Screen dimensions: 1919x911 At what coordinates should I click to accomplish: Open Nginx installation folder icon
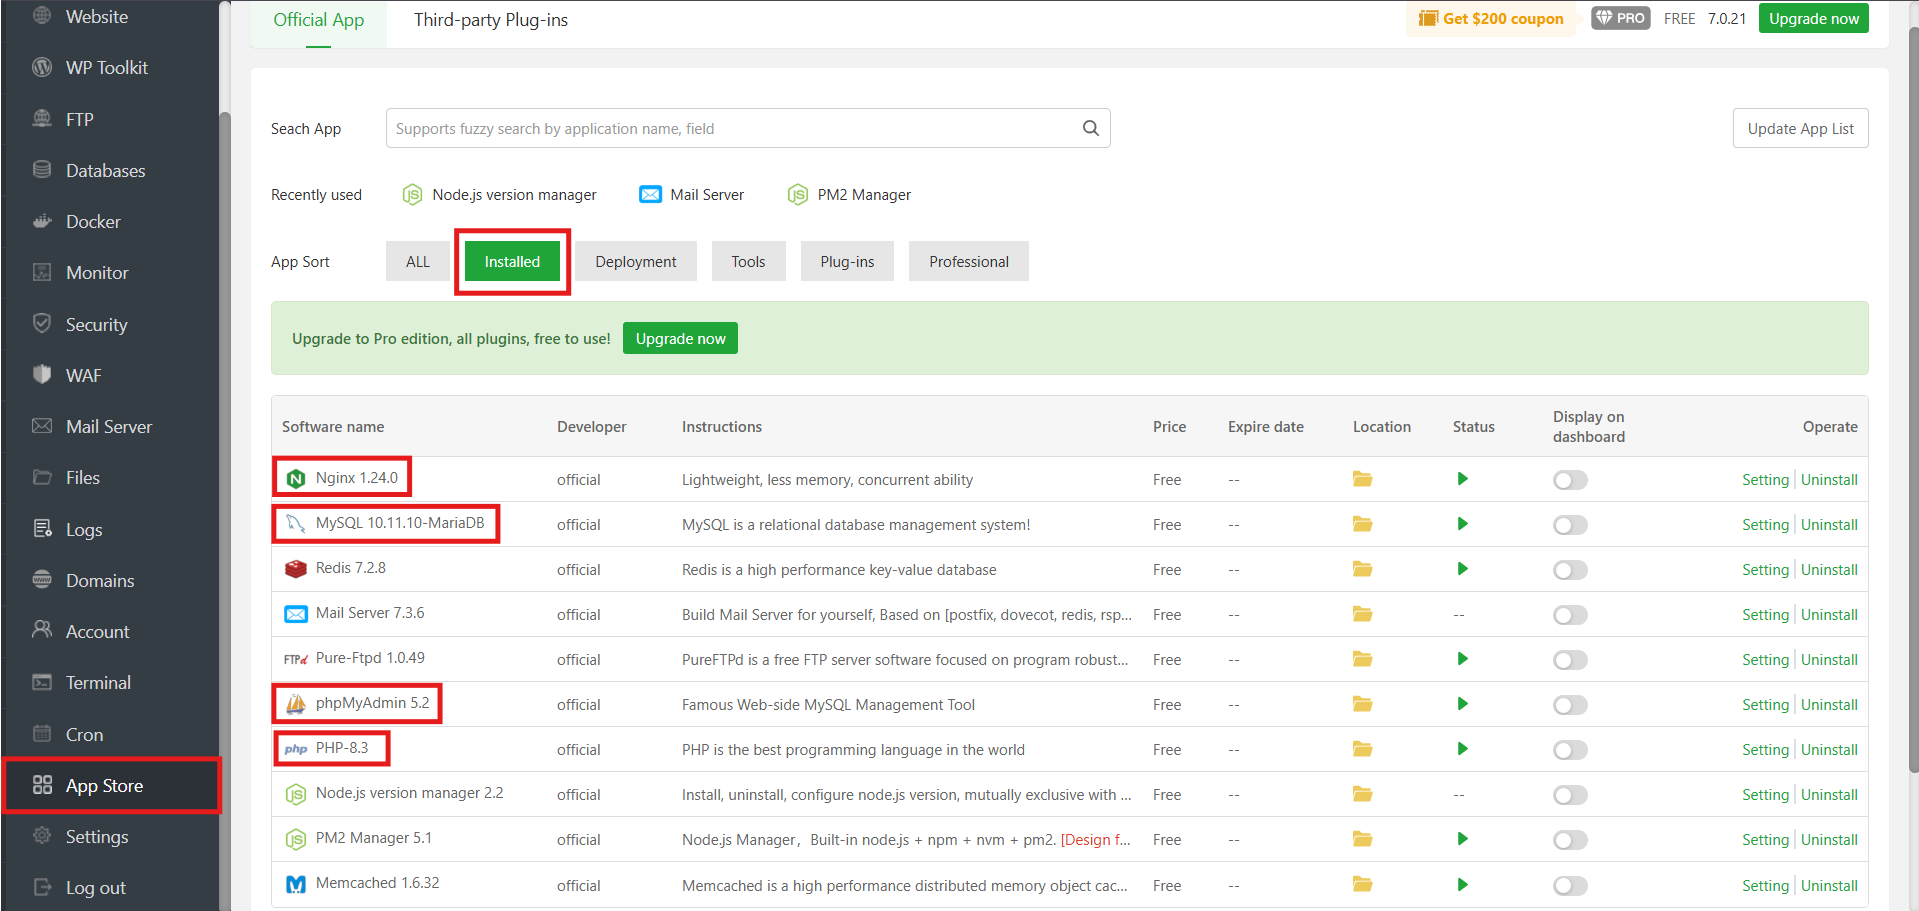tap(1362, 479)
